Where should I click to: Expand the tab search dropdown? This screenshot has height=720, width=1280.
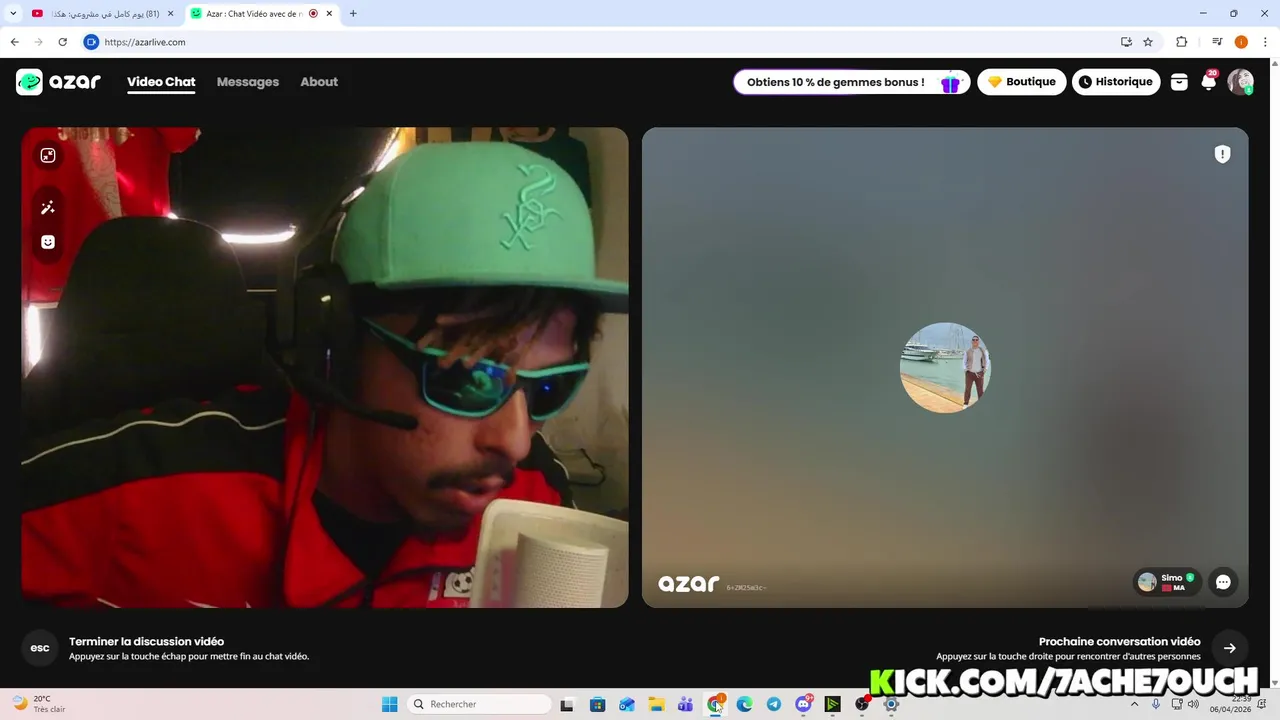11,14
